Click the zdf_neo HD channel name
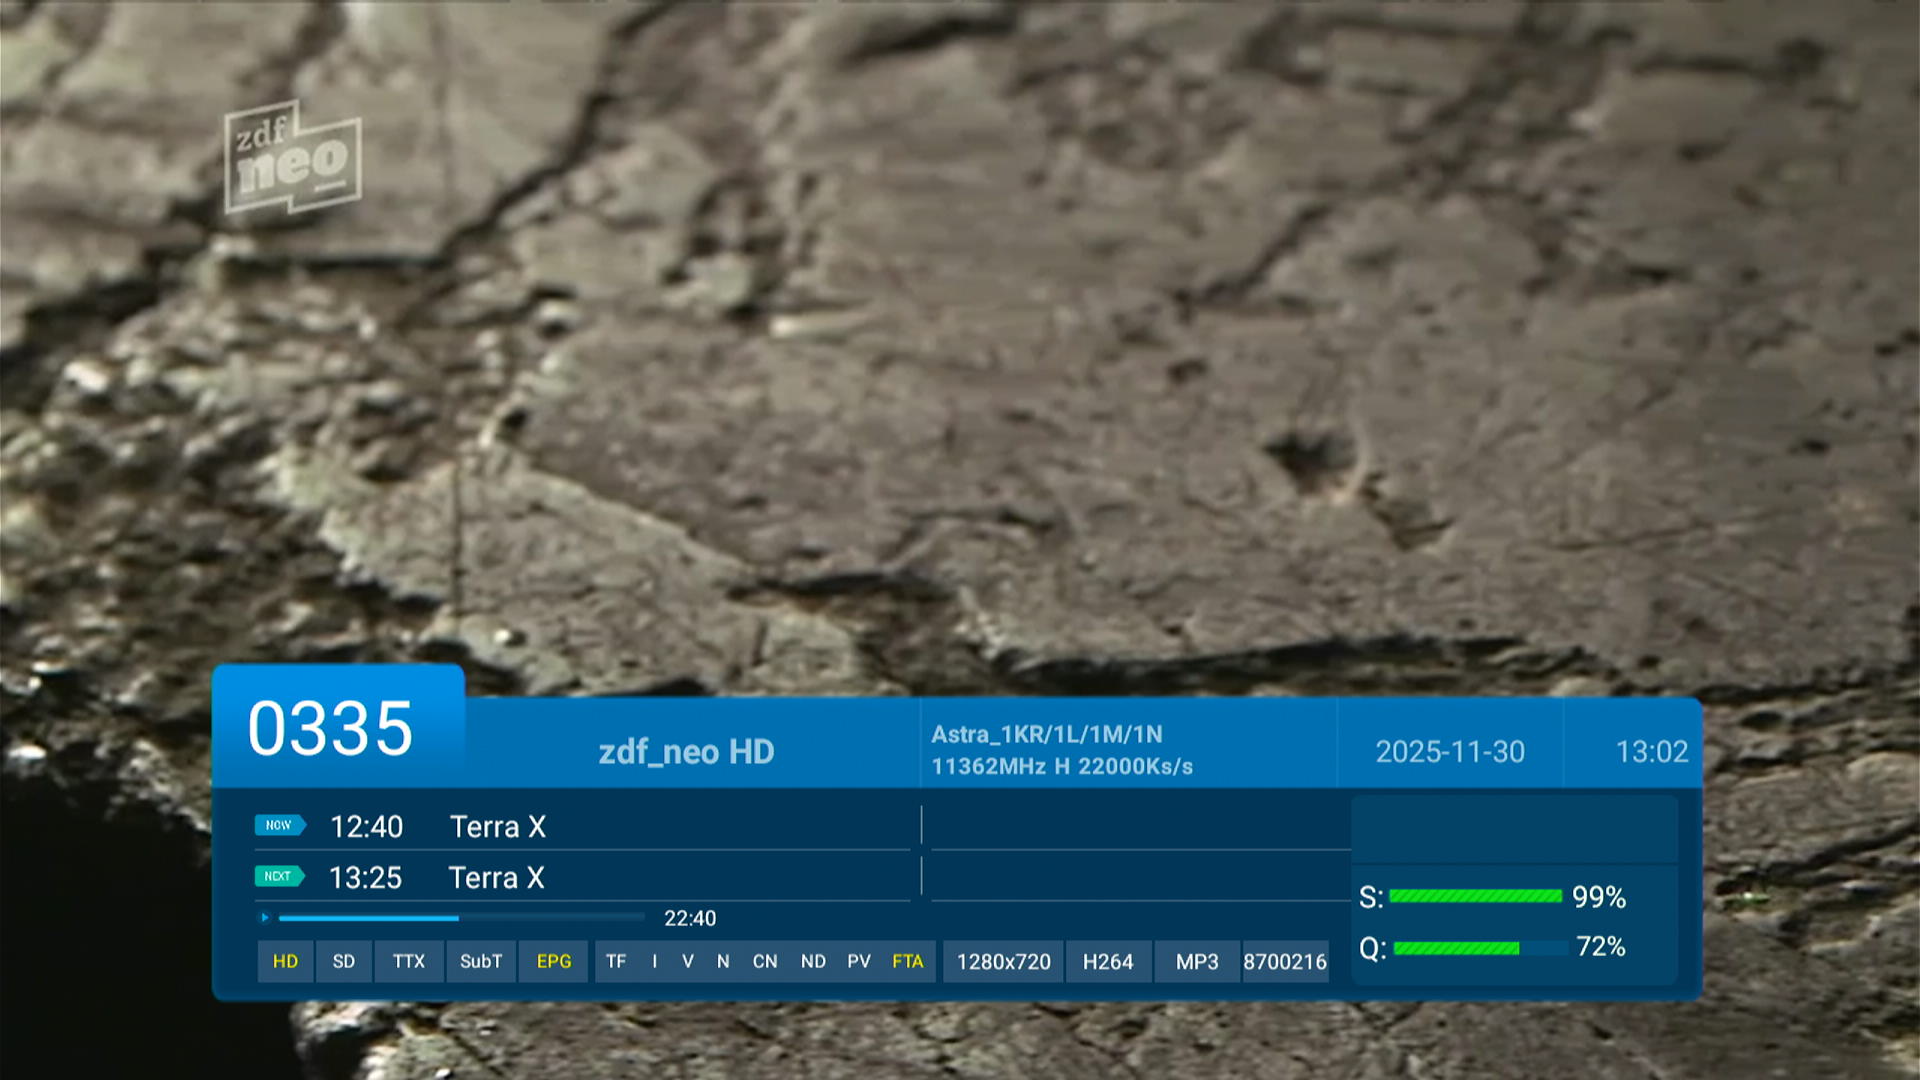Viewport: 1920px width, 1080px height. (686, 752)
